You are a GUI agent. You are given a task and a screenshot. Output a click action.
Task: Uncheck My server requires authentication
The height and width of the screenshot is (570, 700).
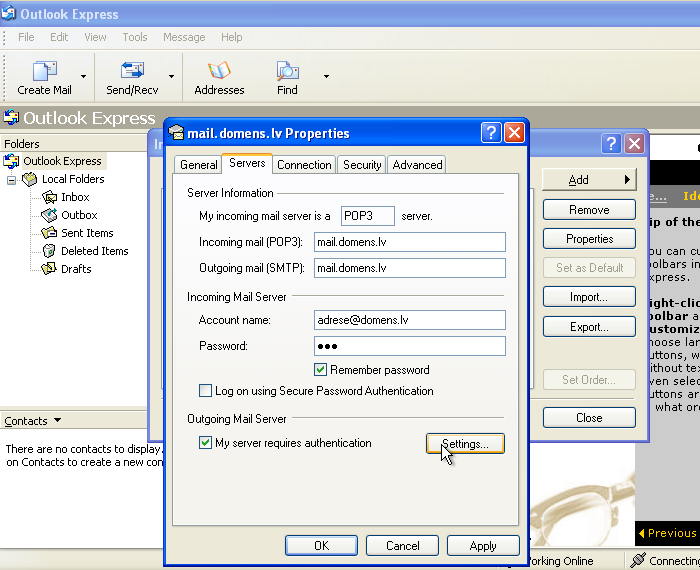tap(206, 443)
